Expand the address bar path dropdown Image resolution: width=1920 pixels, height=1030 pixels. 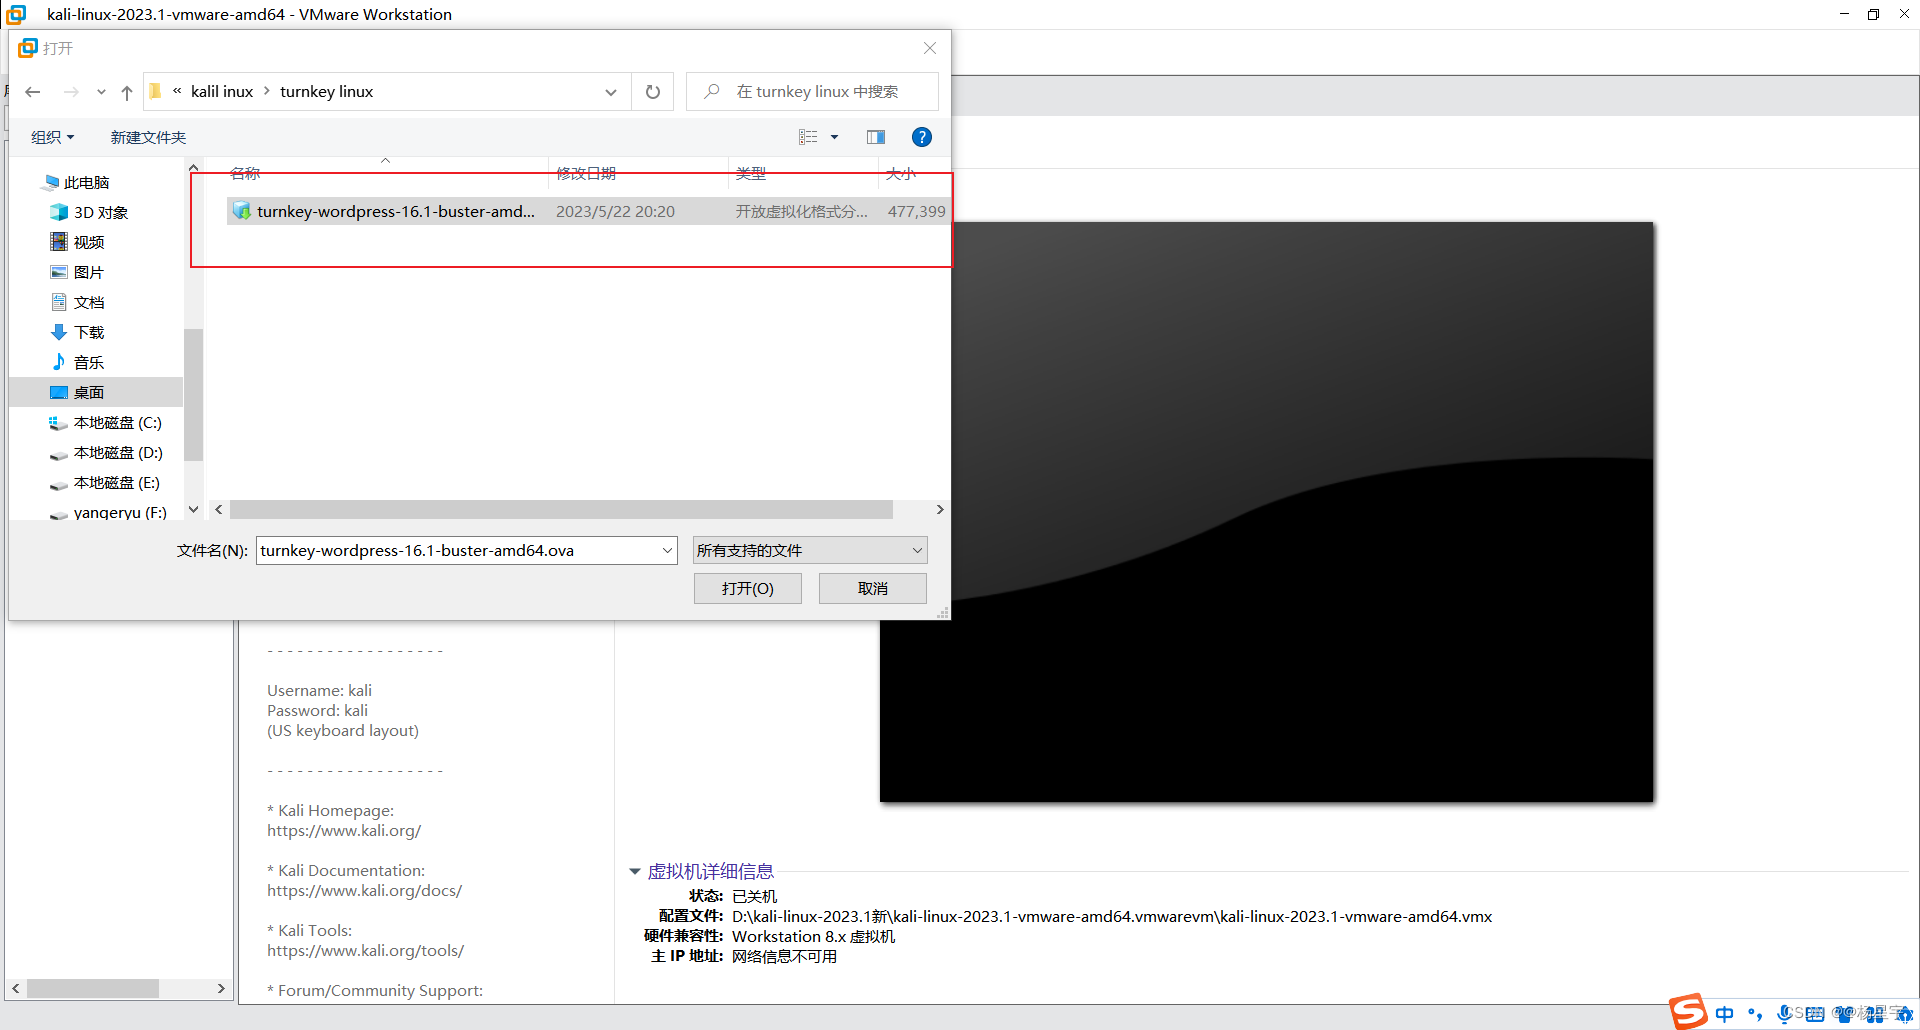tap(611, 92)
